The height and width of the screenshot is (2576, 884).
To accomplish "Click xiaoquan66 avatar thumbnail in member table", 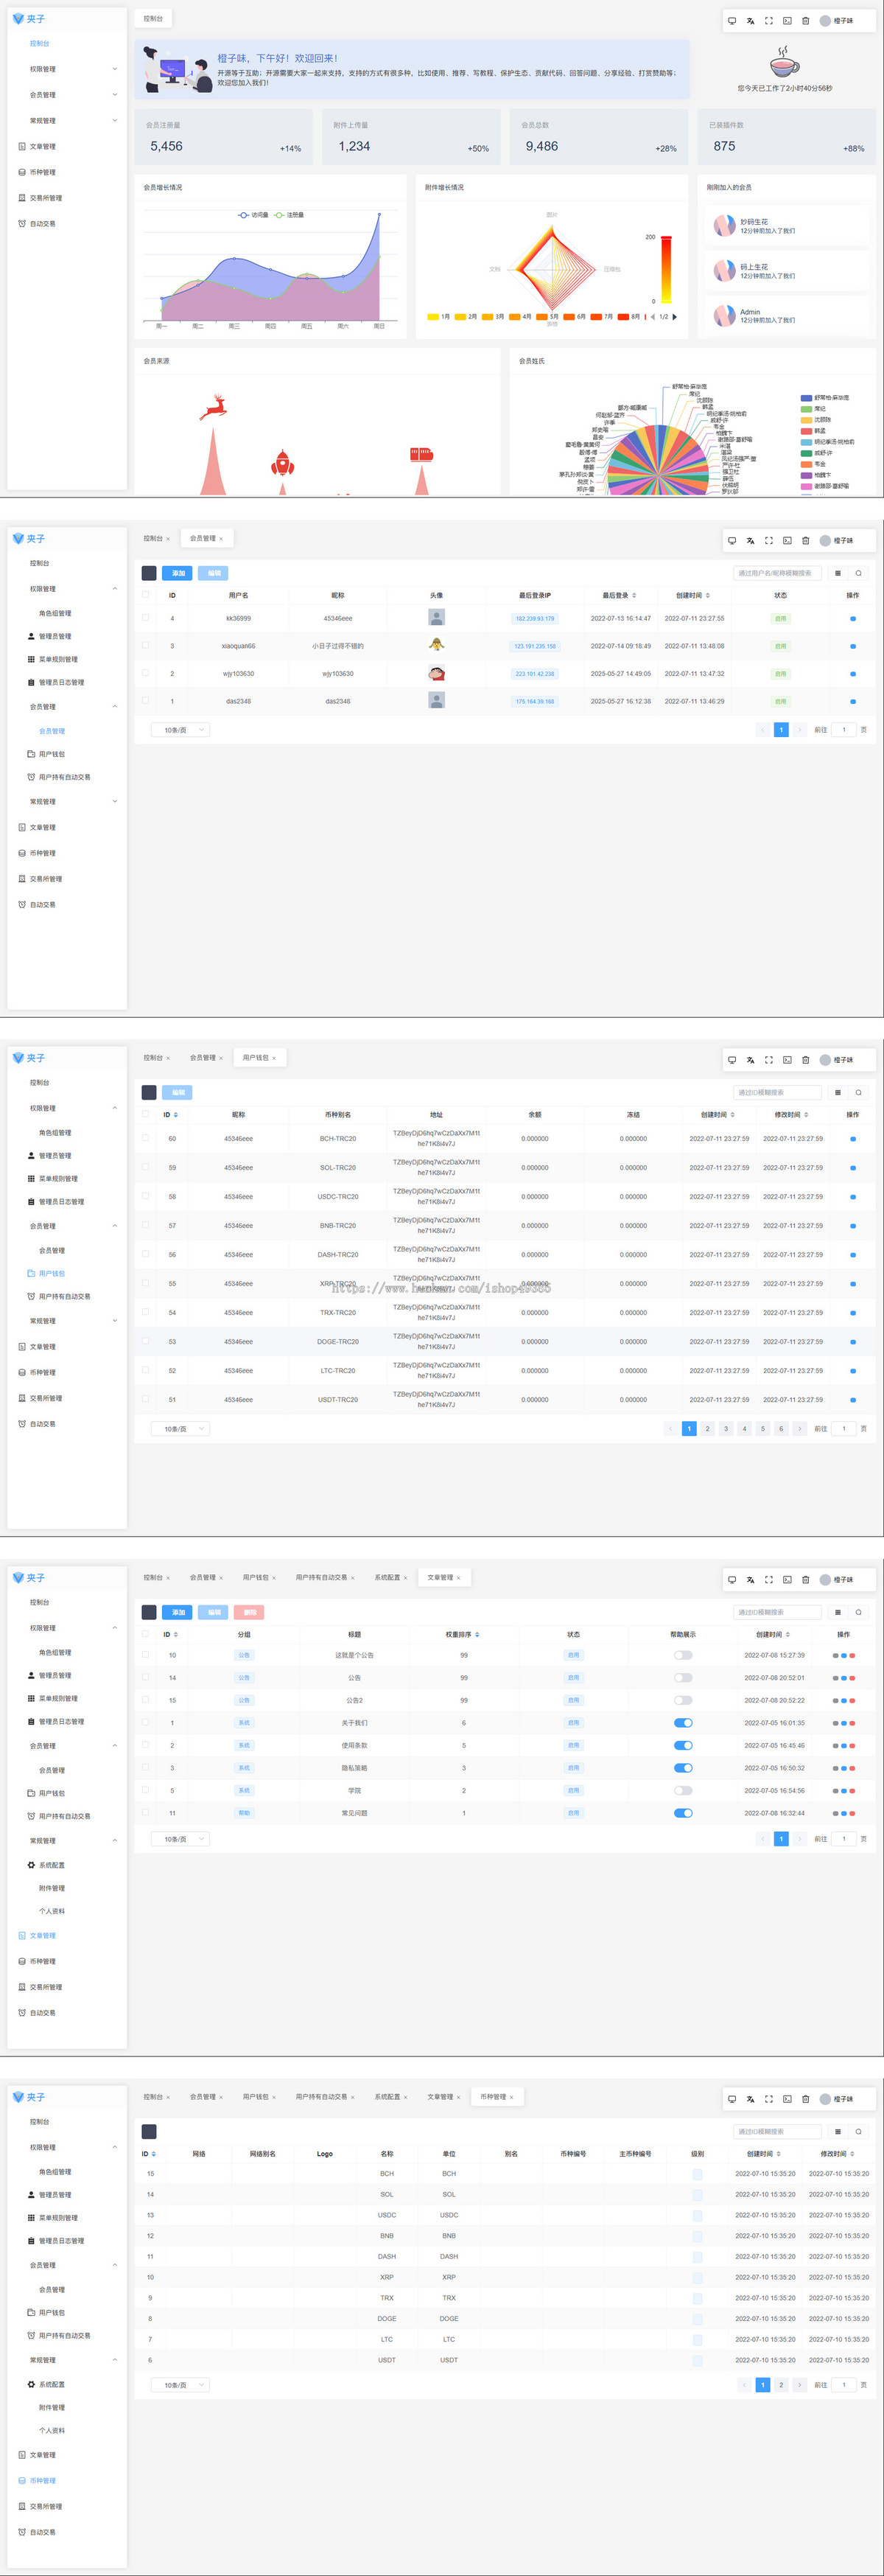I will pyautogui.click(x=436, y=645).
